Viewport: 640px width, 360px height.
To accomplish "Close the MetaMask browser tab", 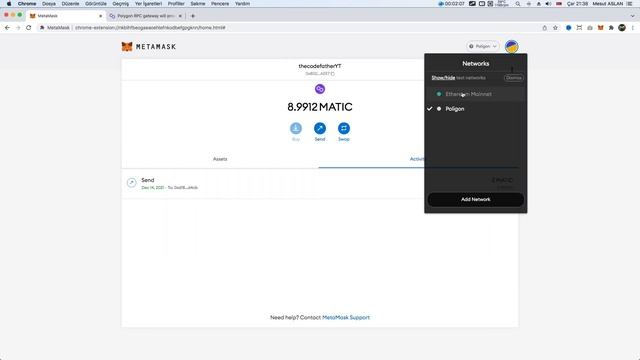I will pos(100,16).
